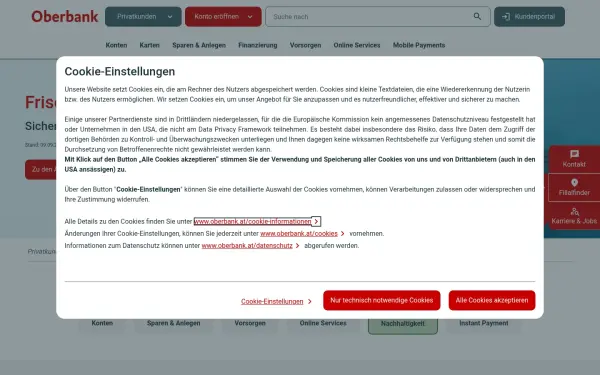Screen dimensions: 600x375
Task: Open the Cookie-Einstellungen link in dialog footer
Action: (272, 302)
